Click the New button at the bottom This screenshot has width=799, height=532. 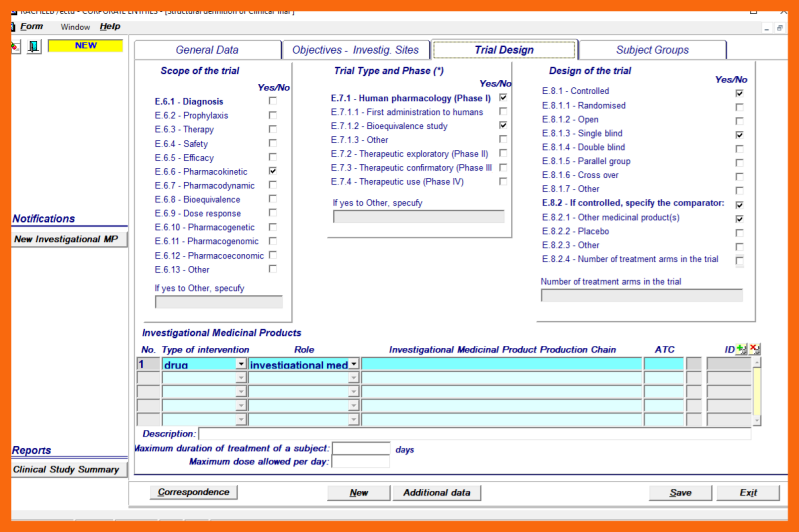click(359, 493)
